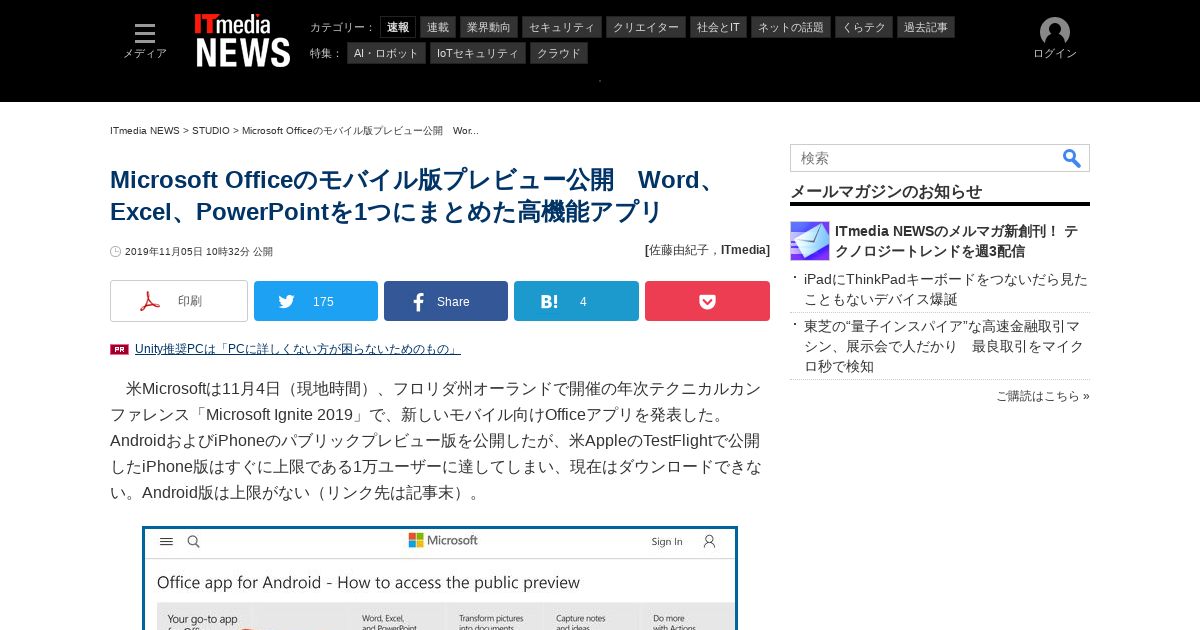1200x630 pixels.
Task: Save article to Pocket
Action: pyautogui.click(x=707, y=301)
